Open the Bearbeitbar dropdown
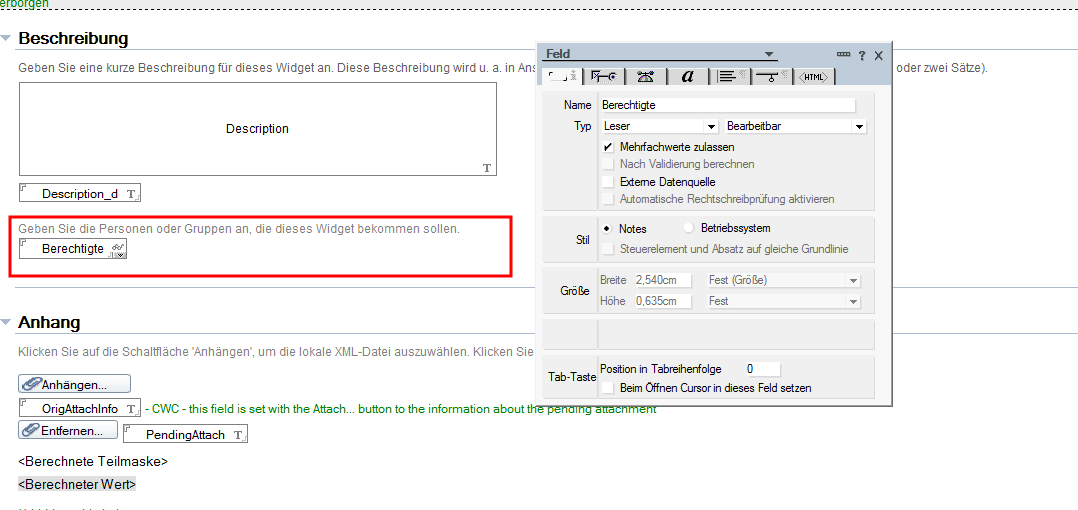Image resolution: width=1078 pixels, height=510 pixels. tap(858, 127)
